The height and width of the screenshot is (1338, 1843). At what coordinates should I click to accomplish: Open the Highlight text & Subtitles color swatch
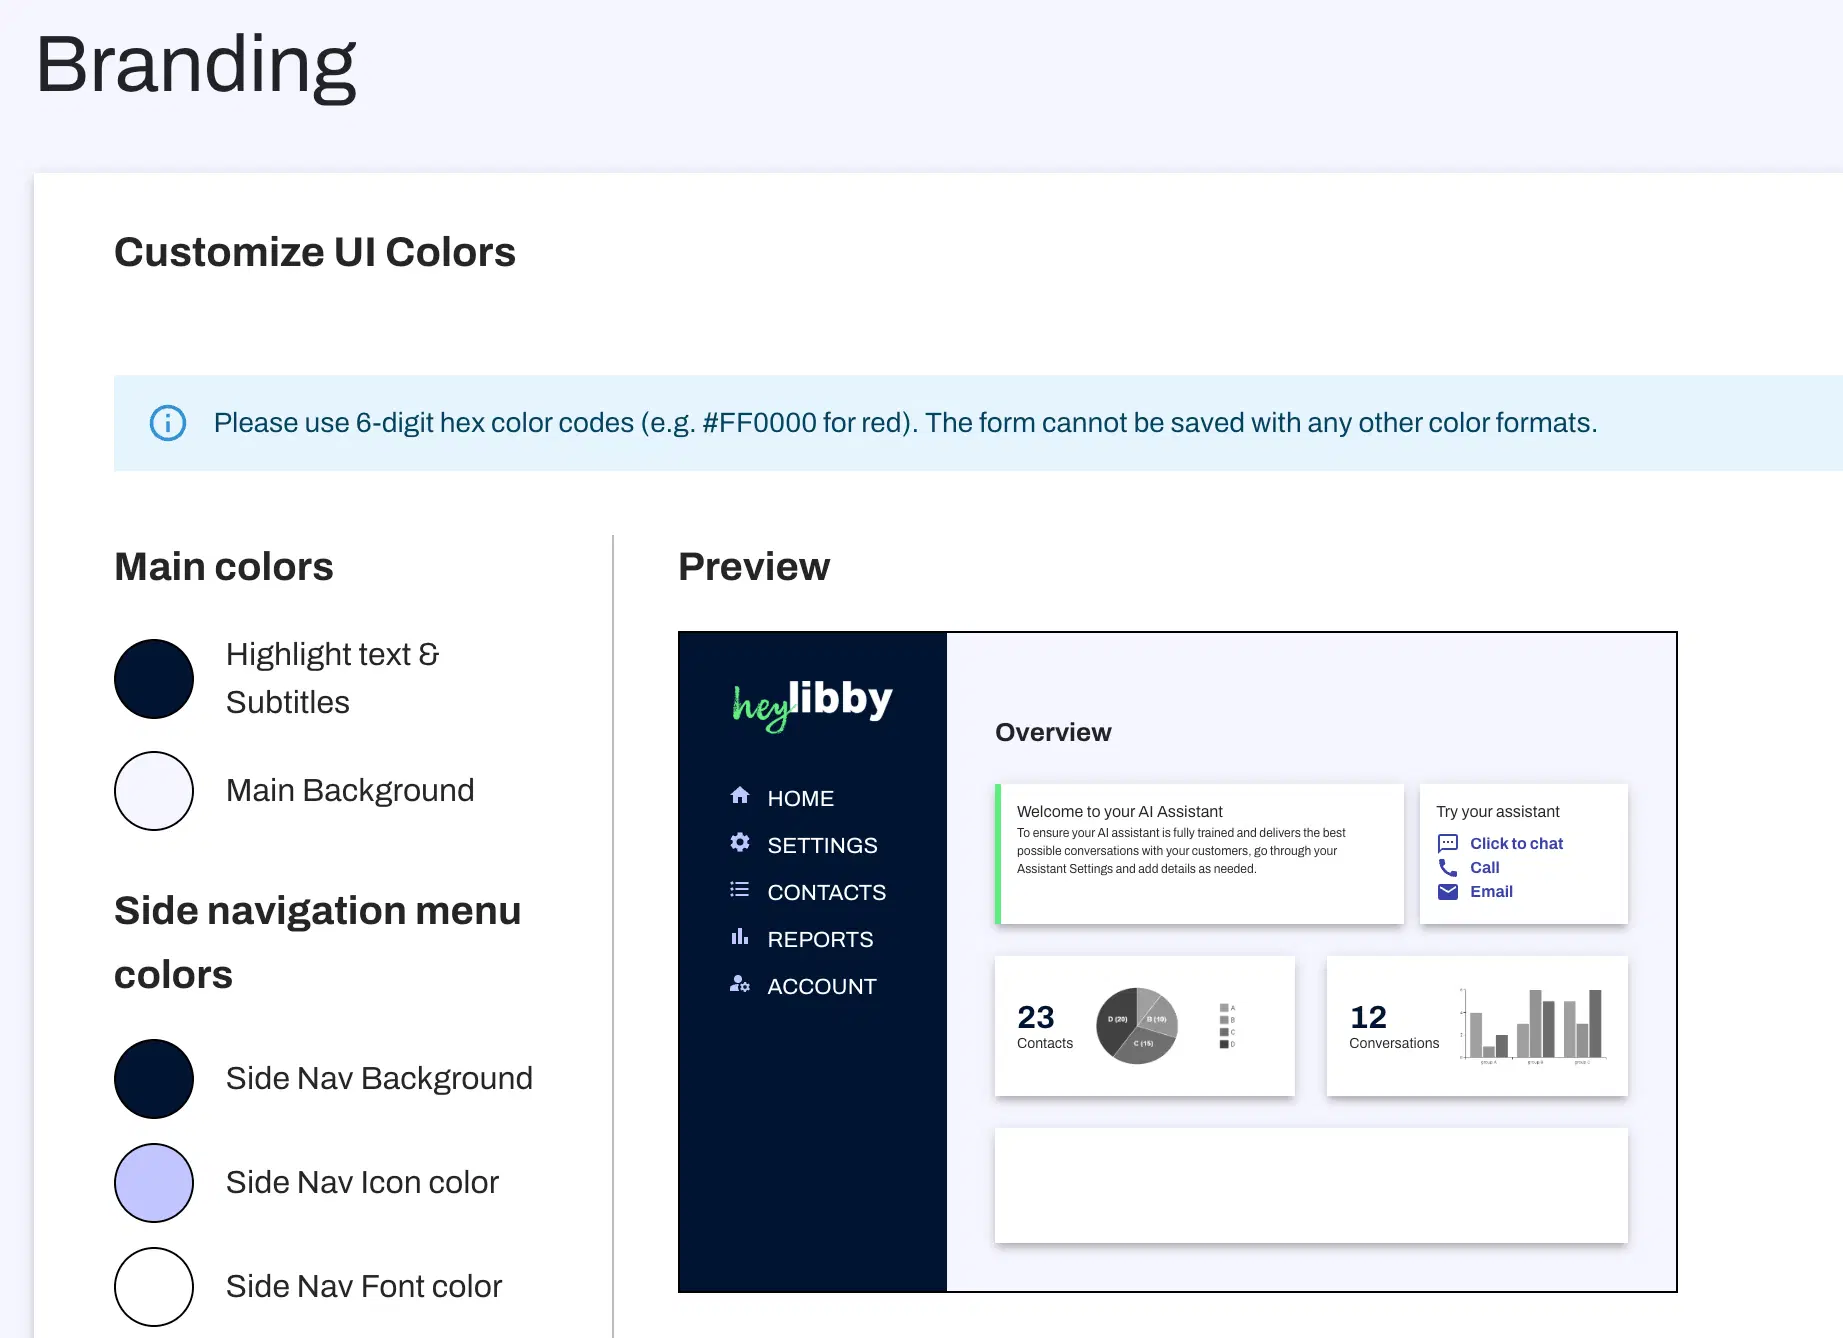154,678
